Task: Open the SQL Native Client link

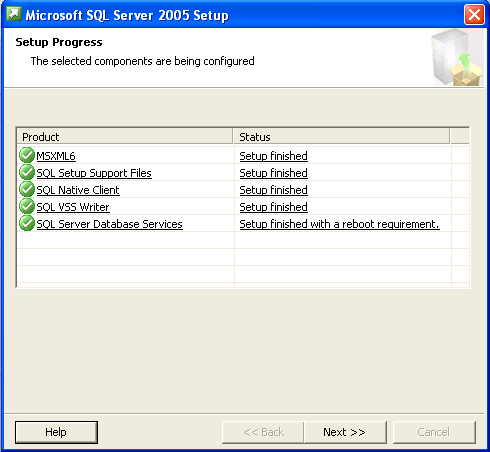Action: [x=78, y=190]
